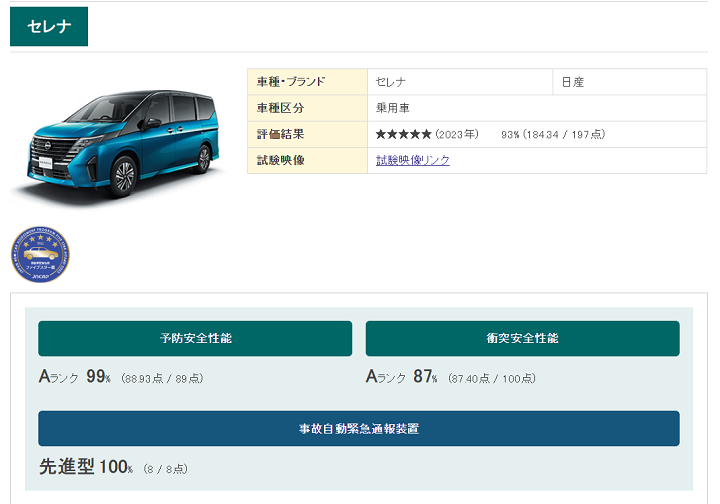The image size is (720, 504).
Task: Click the (88.93点 / 89点) points text
Action: pyautogui.click(x=162, y=378)
